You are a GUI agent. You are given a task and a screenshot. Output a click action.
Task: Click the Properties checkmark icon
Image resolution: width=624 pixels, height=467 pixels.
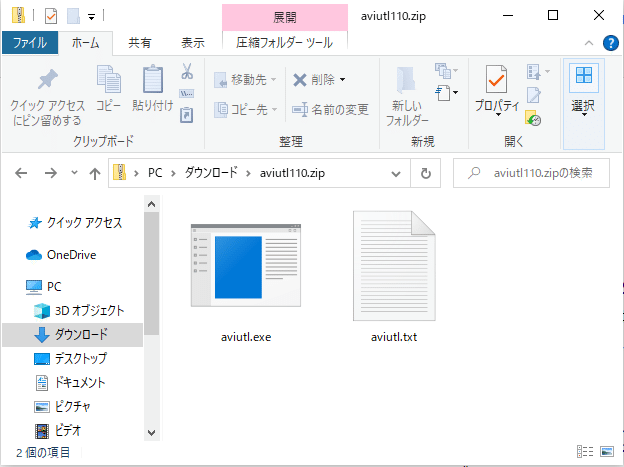click(x=496, y=79)
